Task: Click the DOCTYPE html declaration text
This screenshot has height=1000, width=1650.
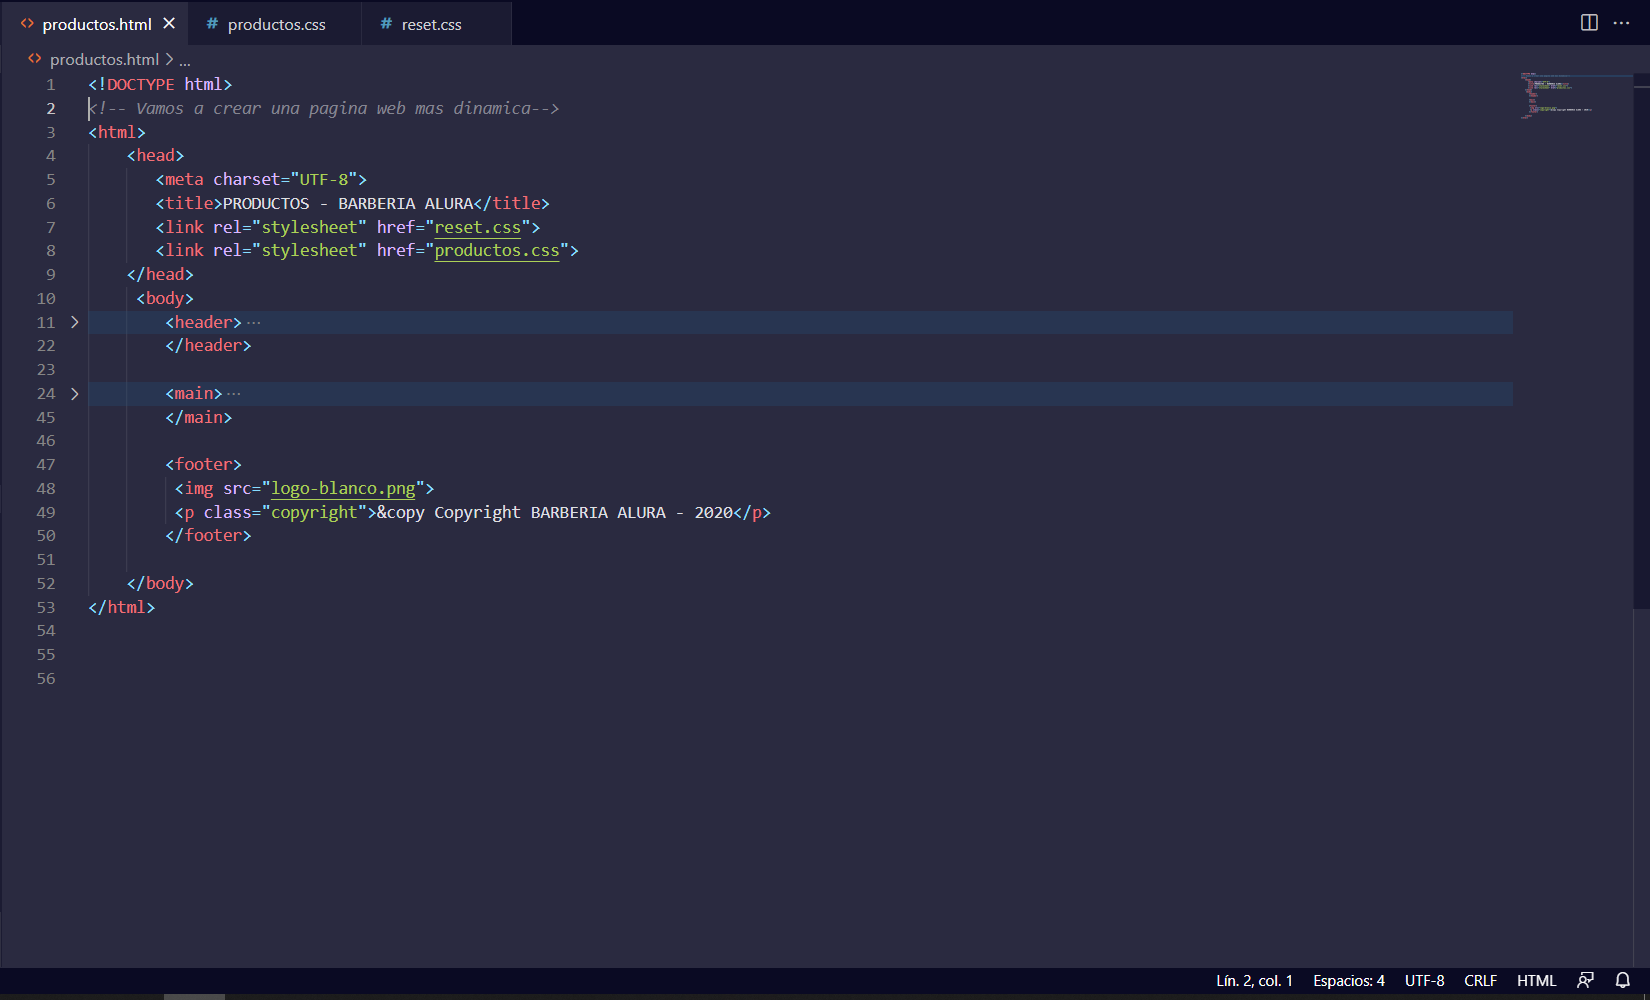Action: tap(160, 85)
